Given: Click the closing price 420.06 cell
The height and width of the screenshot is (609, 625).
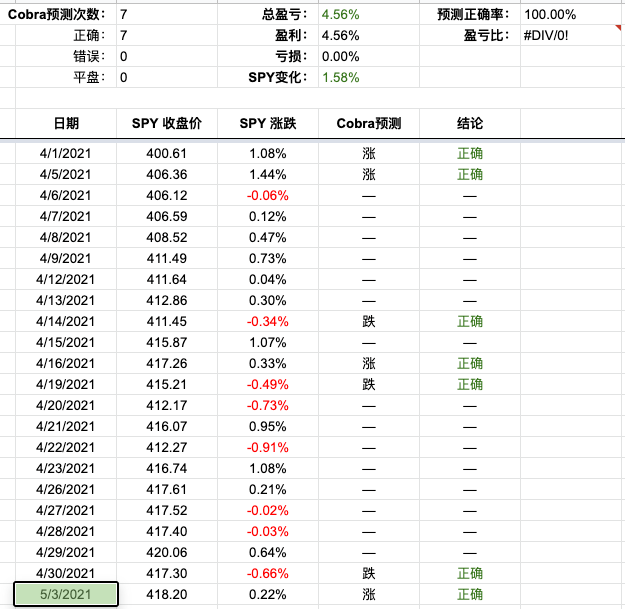Looking at the screenshot, I should tap(166, 552).
